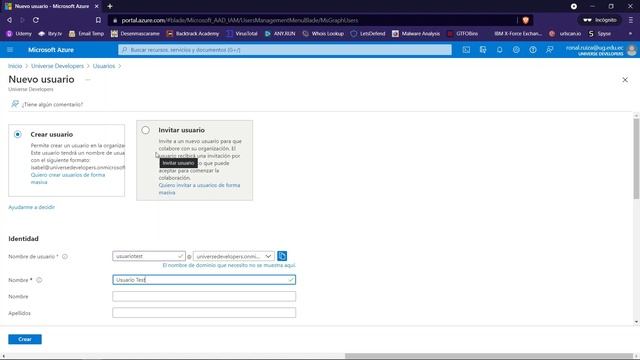Open Quiero crear usuarios de forma masiva link
The width and height of the screenshot is (640, 360).
[68, 178]
